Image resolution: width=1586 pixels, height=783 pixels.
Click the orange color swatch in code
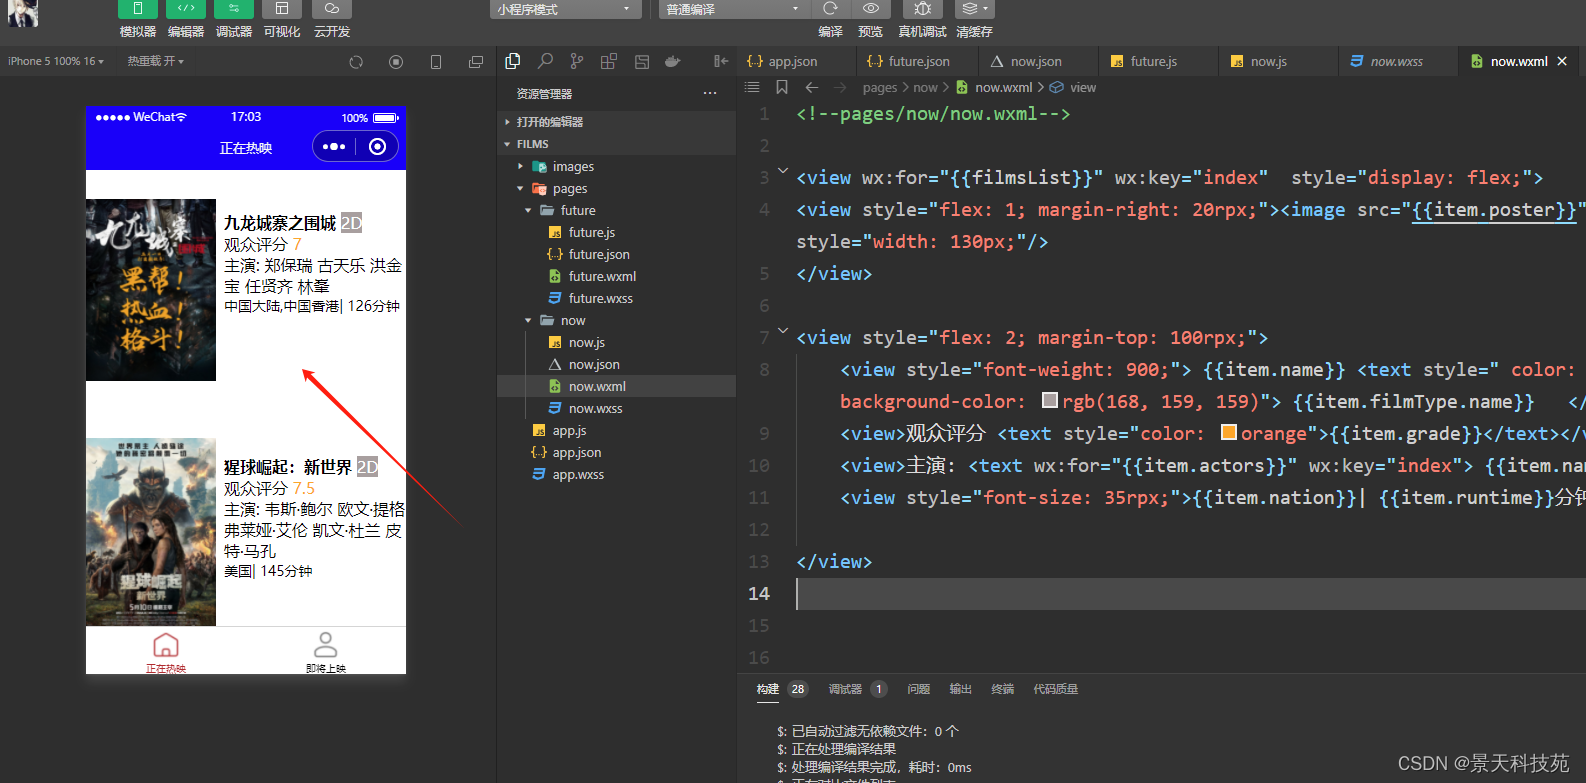(x=1229, y=432)
